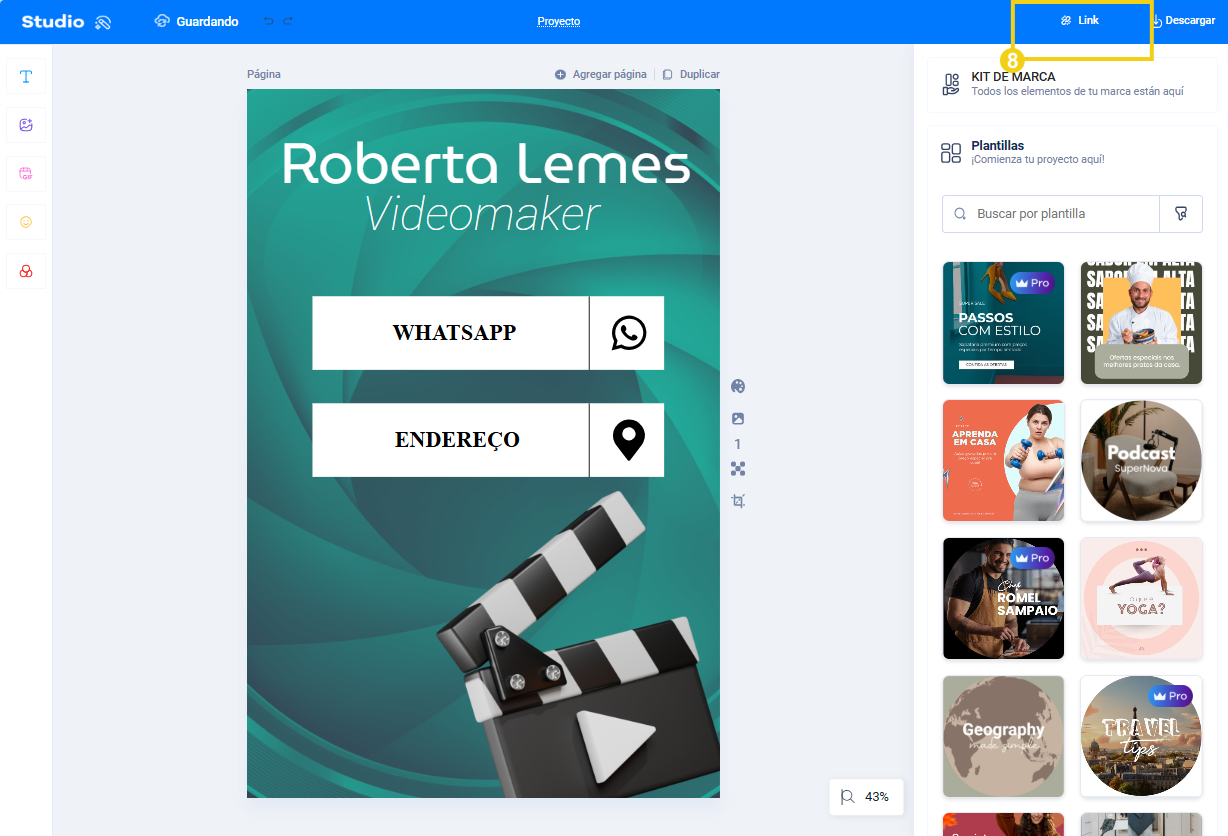Viewport: 1228px width, 836px height.
Task: Undo the last action
Action: (x=268, y=21)
